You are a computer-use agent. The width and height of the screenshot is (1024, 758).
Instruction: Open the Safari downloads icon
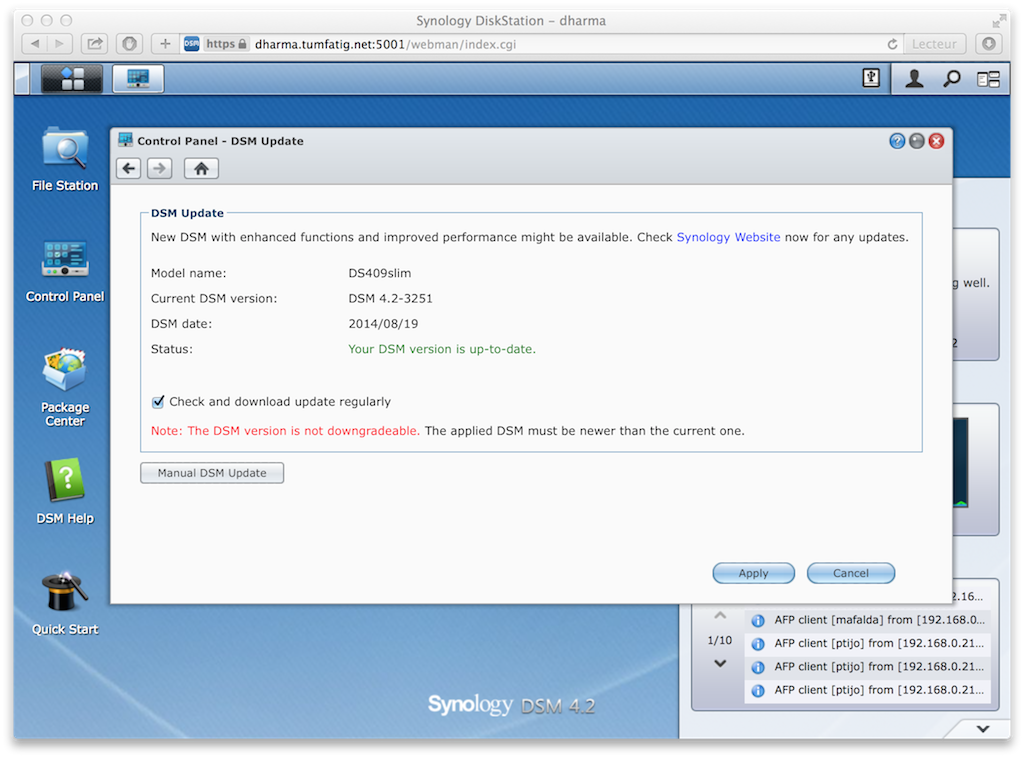[989, 44]
